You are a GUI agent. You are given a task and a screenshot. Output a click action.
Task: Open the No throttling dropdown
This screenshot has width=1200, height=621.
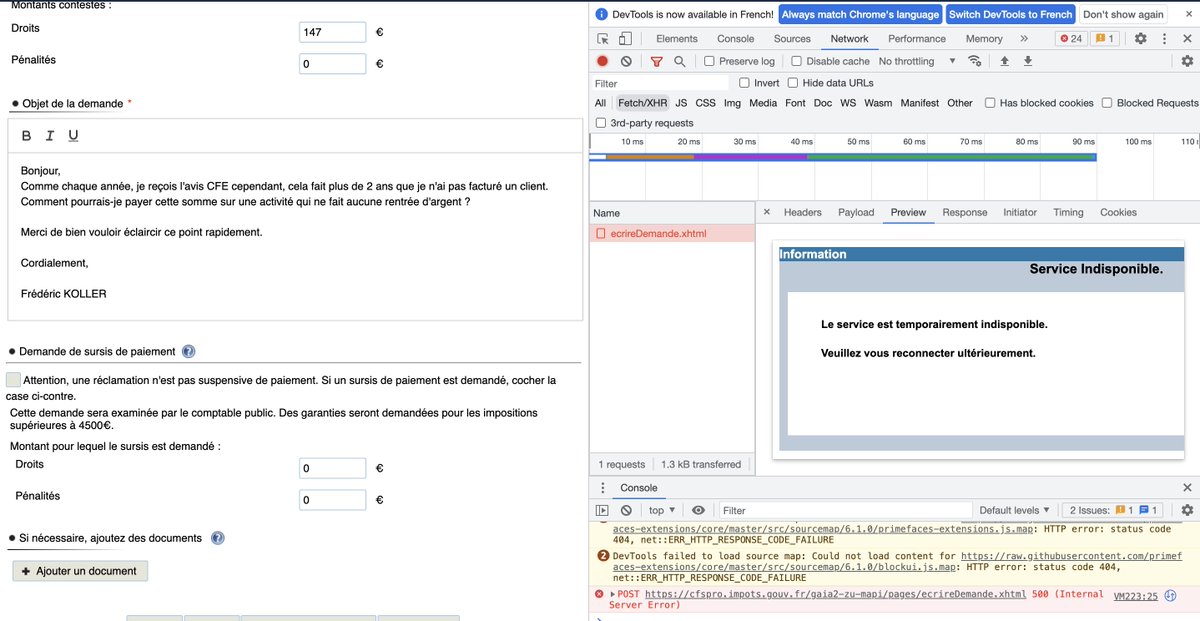pos(917,61)
